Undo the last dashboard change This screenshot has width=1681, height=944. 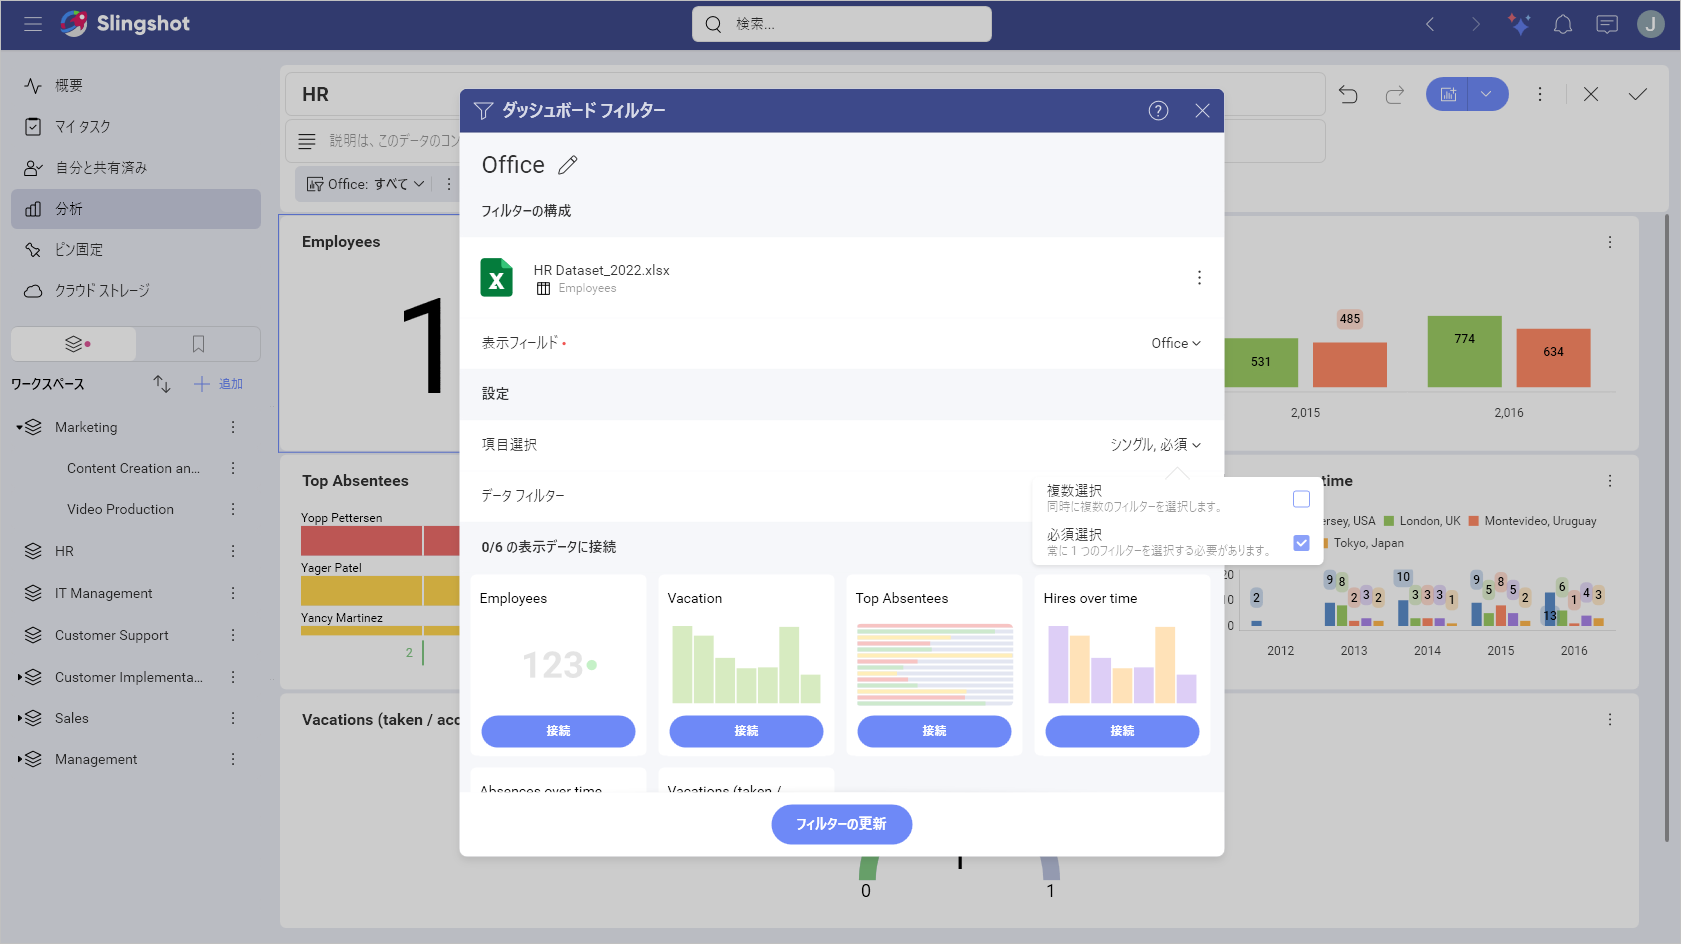pos(1349,94)
